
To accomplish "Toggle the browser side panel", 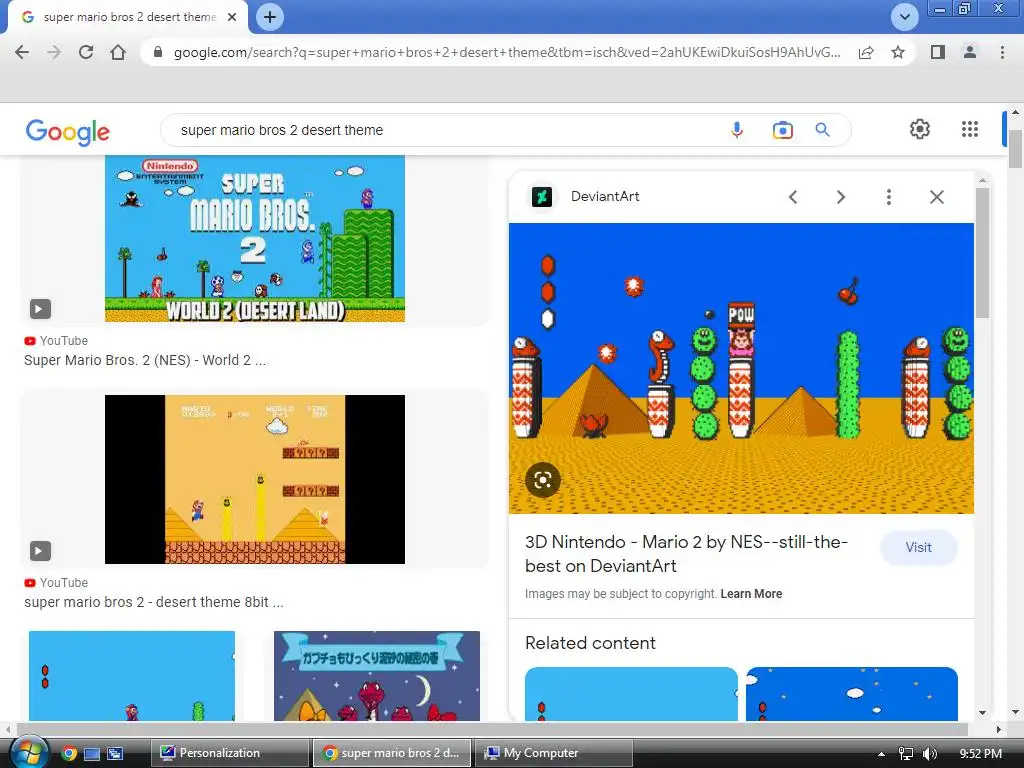I will 938,52.
